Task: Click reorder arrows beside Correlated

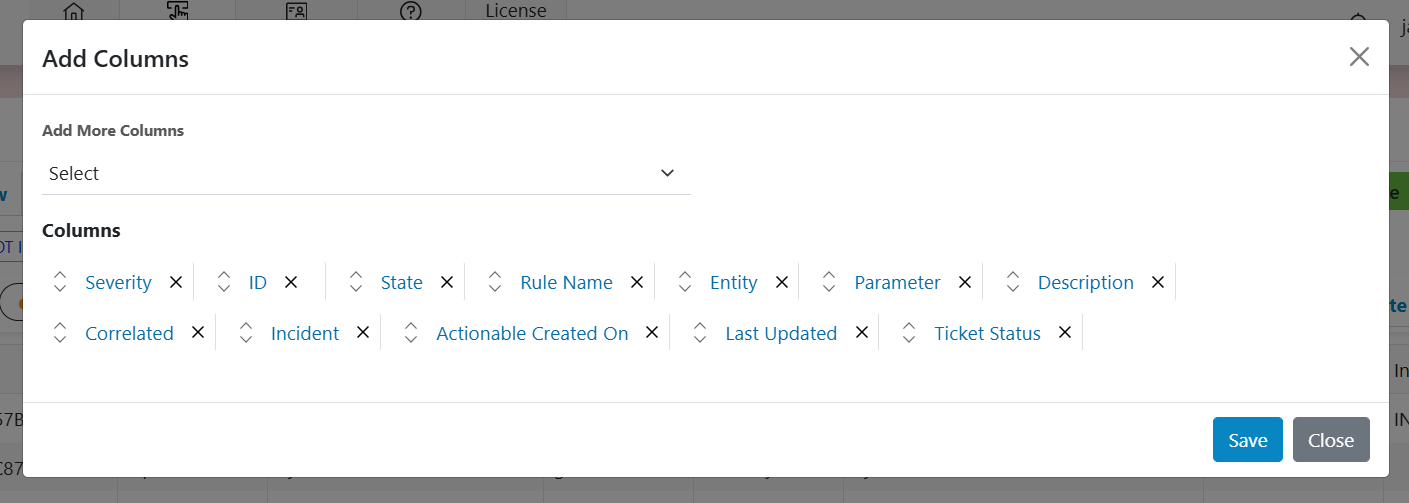Action: (x=60, y=333)
